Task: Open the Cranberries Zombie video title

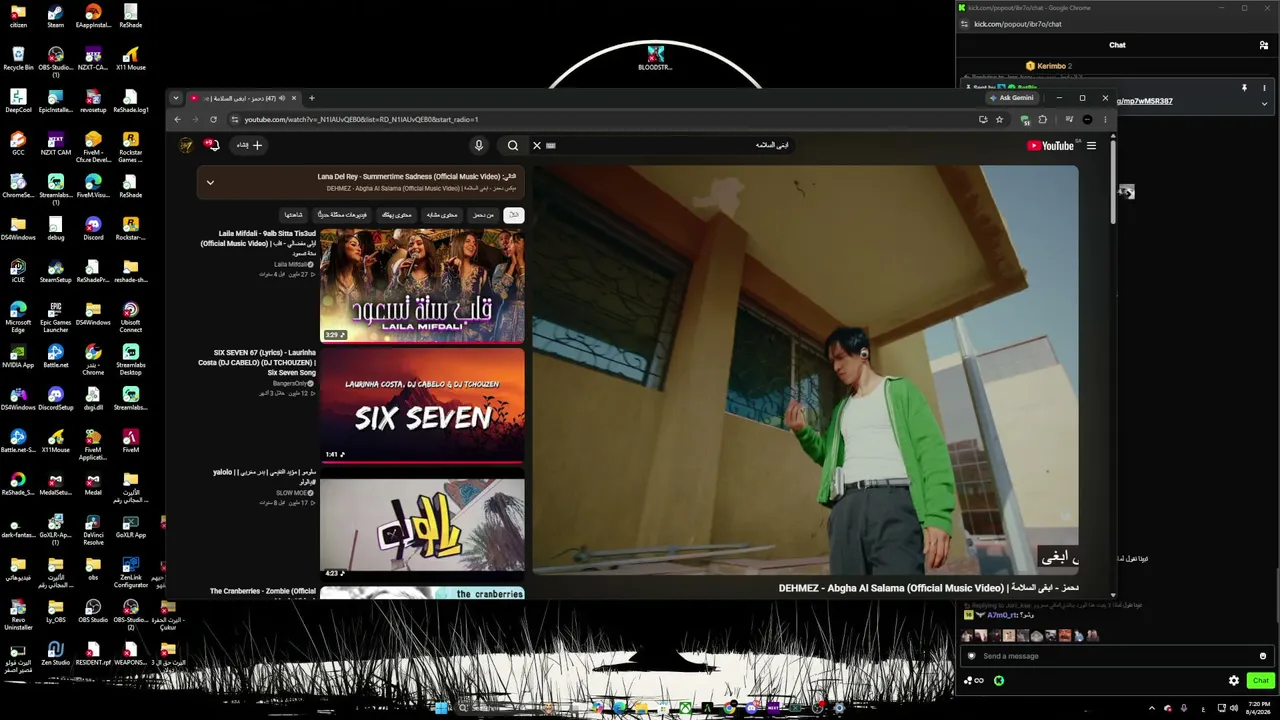Action: point(263,591)
